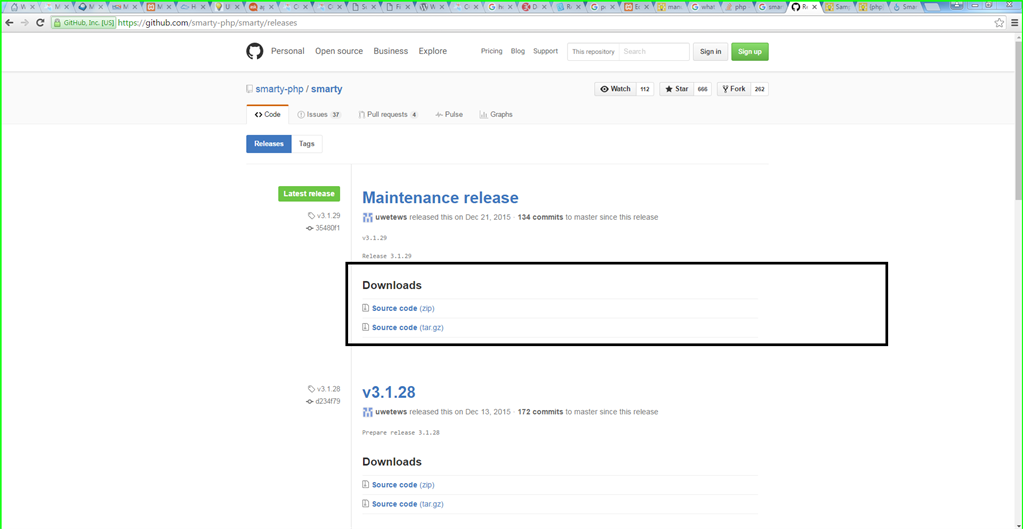Open the Open source navigation link
1023x529 pixels.
click(x=339, y=51)
